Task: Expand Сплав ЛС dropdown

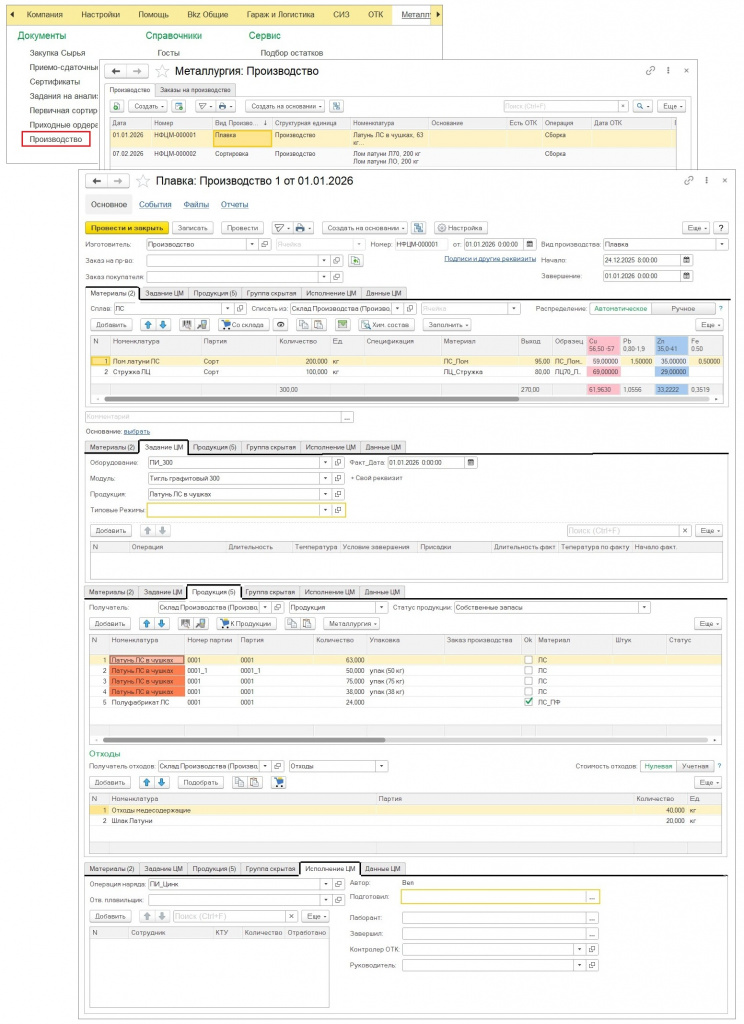Action: click(x=227, y=308)
